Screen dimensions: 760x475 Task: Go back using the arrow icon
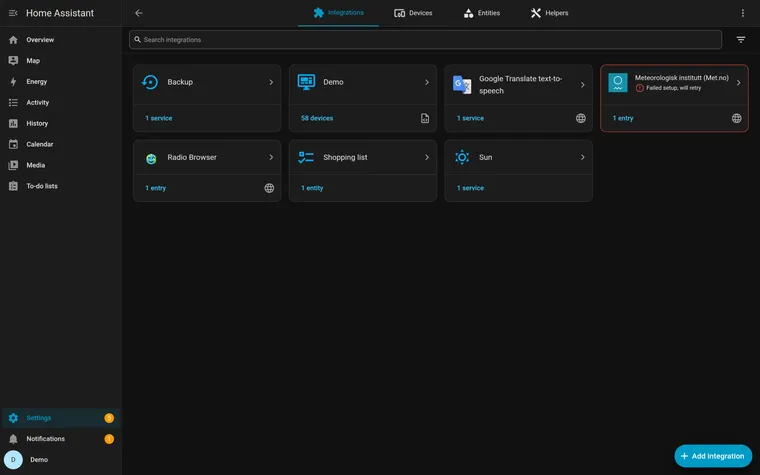pos(139,13)
